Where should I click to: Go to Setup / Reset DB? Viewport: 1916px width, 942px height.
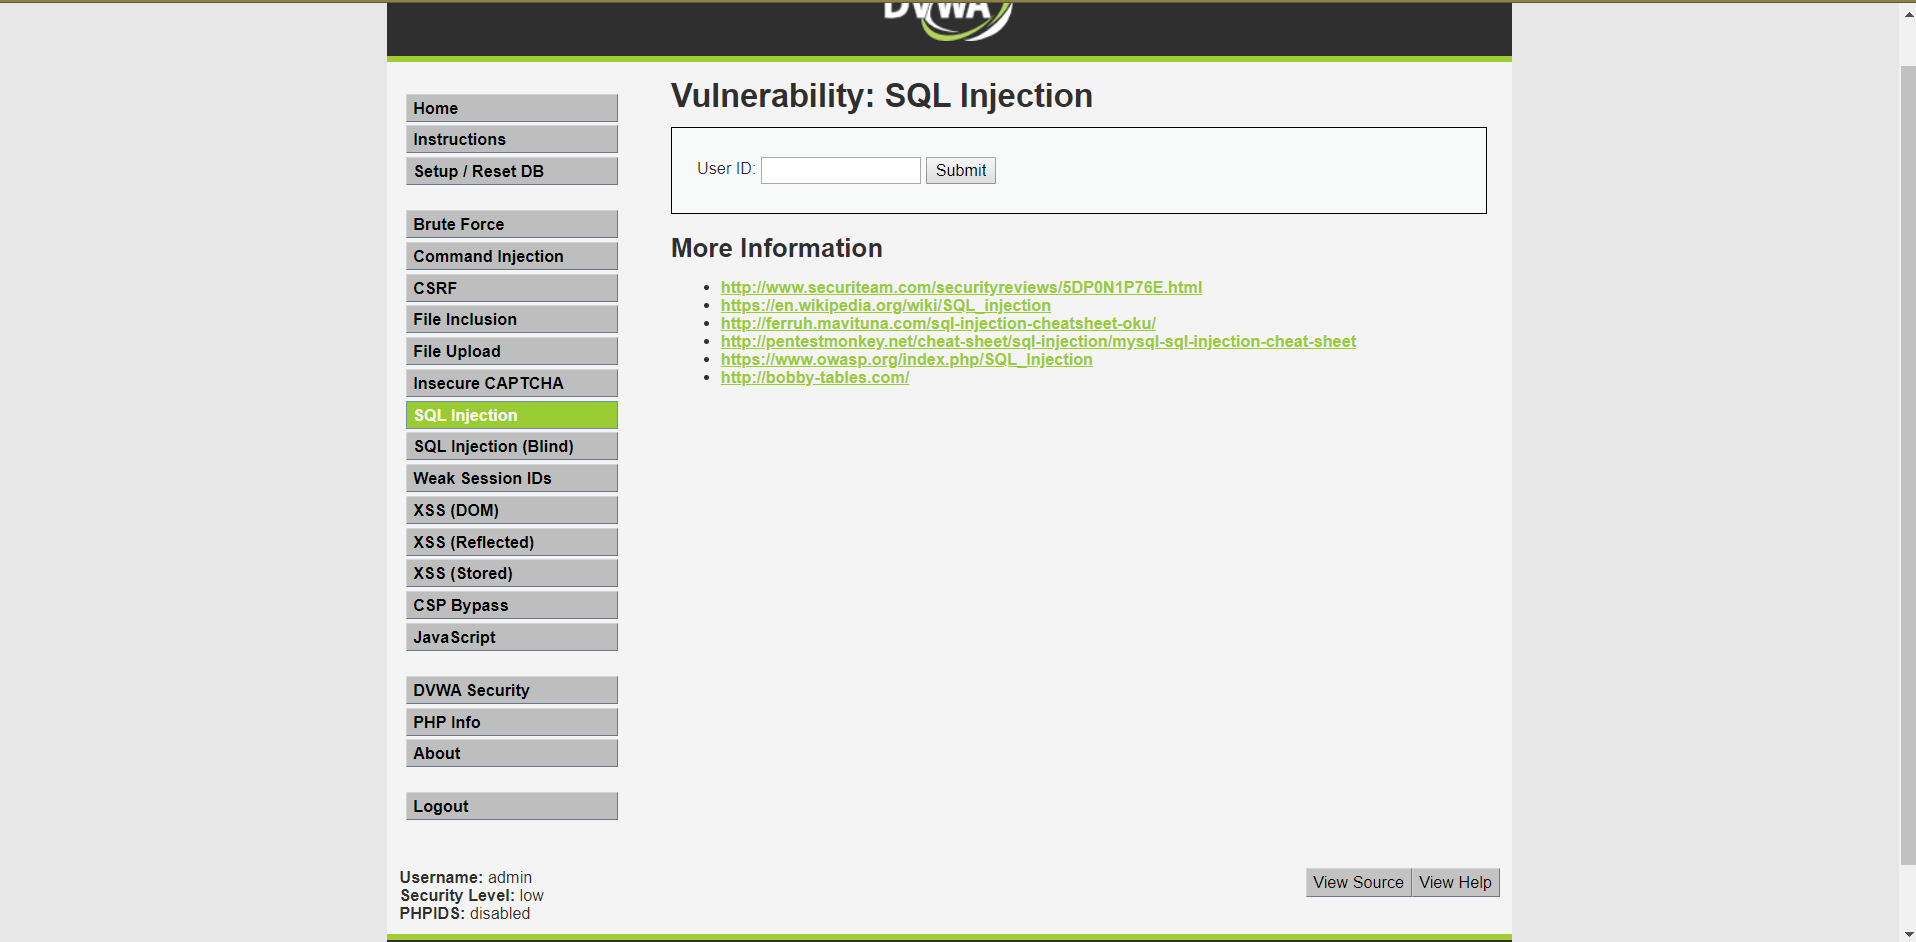coord(512,171)
